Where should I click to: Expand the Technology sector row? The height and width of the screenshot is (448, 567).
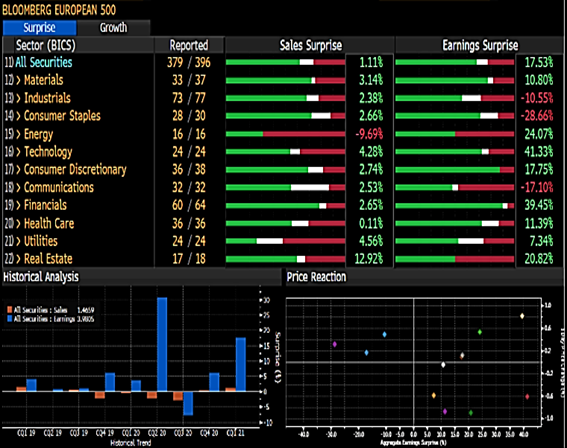pyautogui.click(x=19, y=152)
